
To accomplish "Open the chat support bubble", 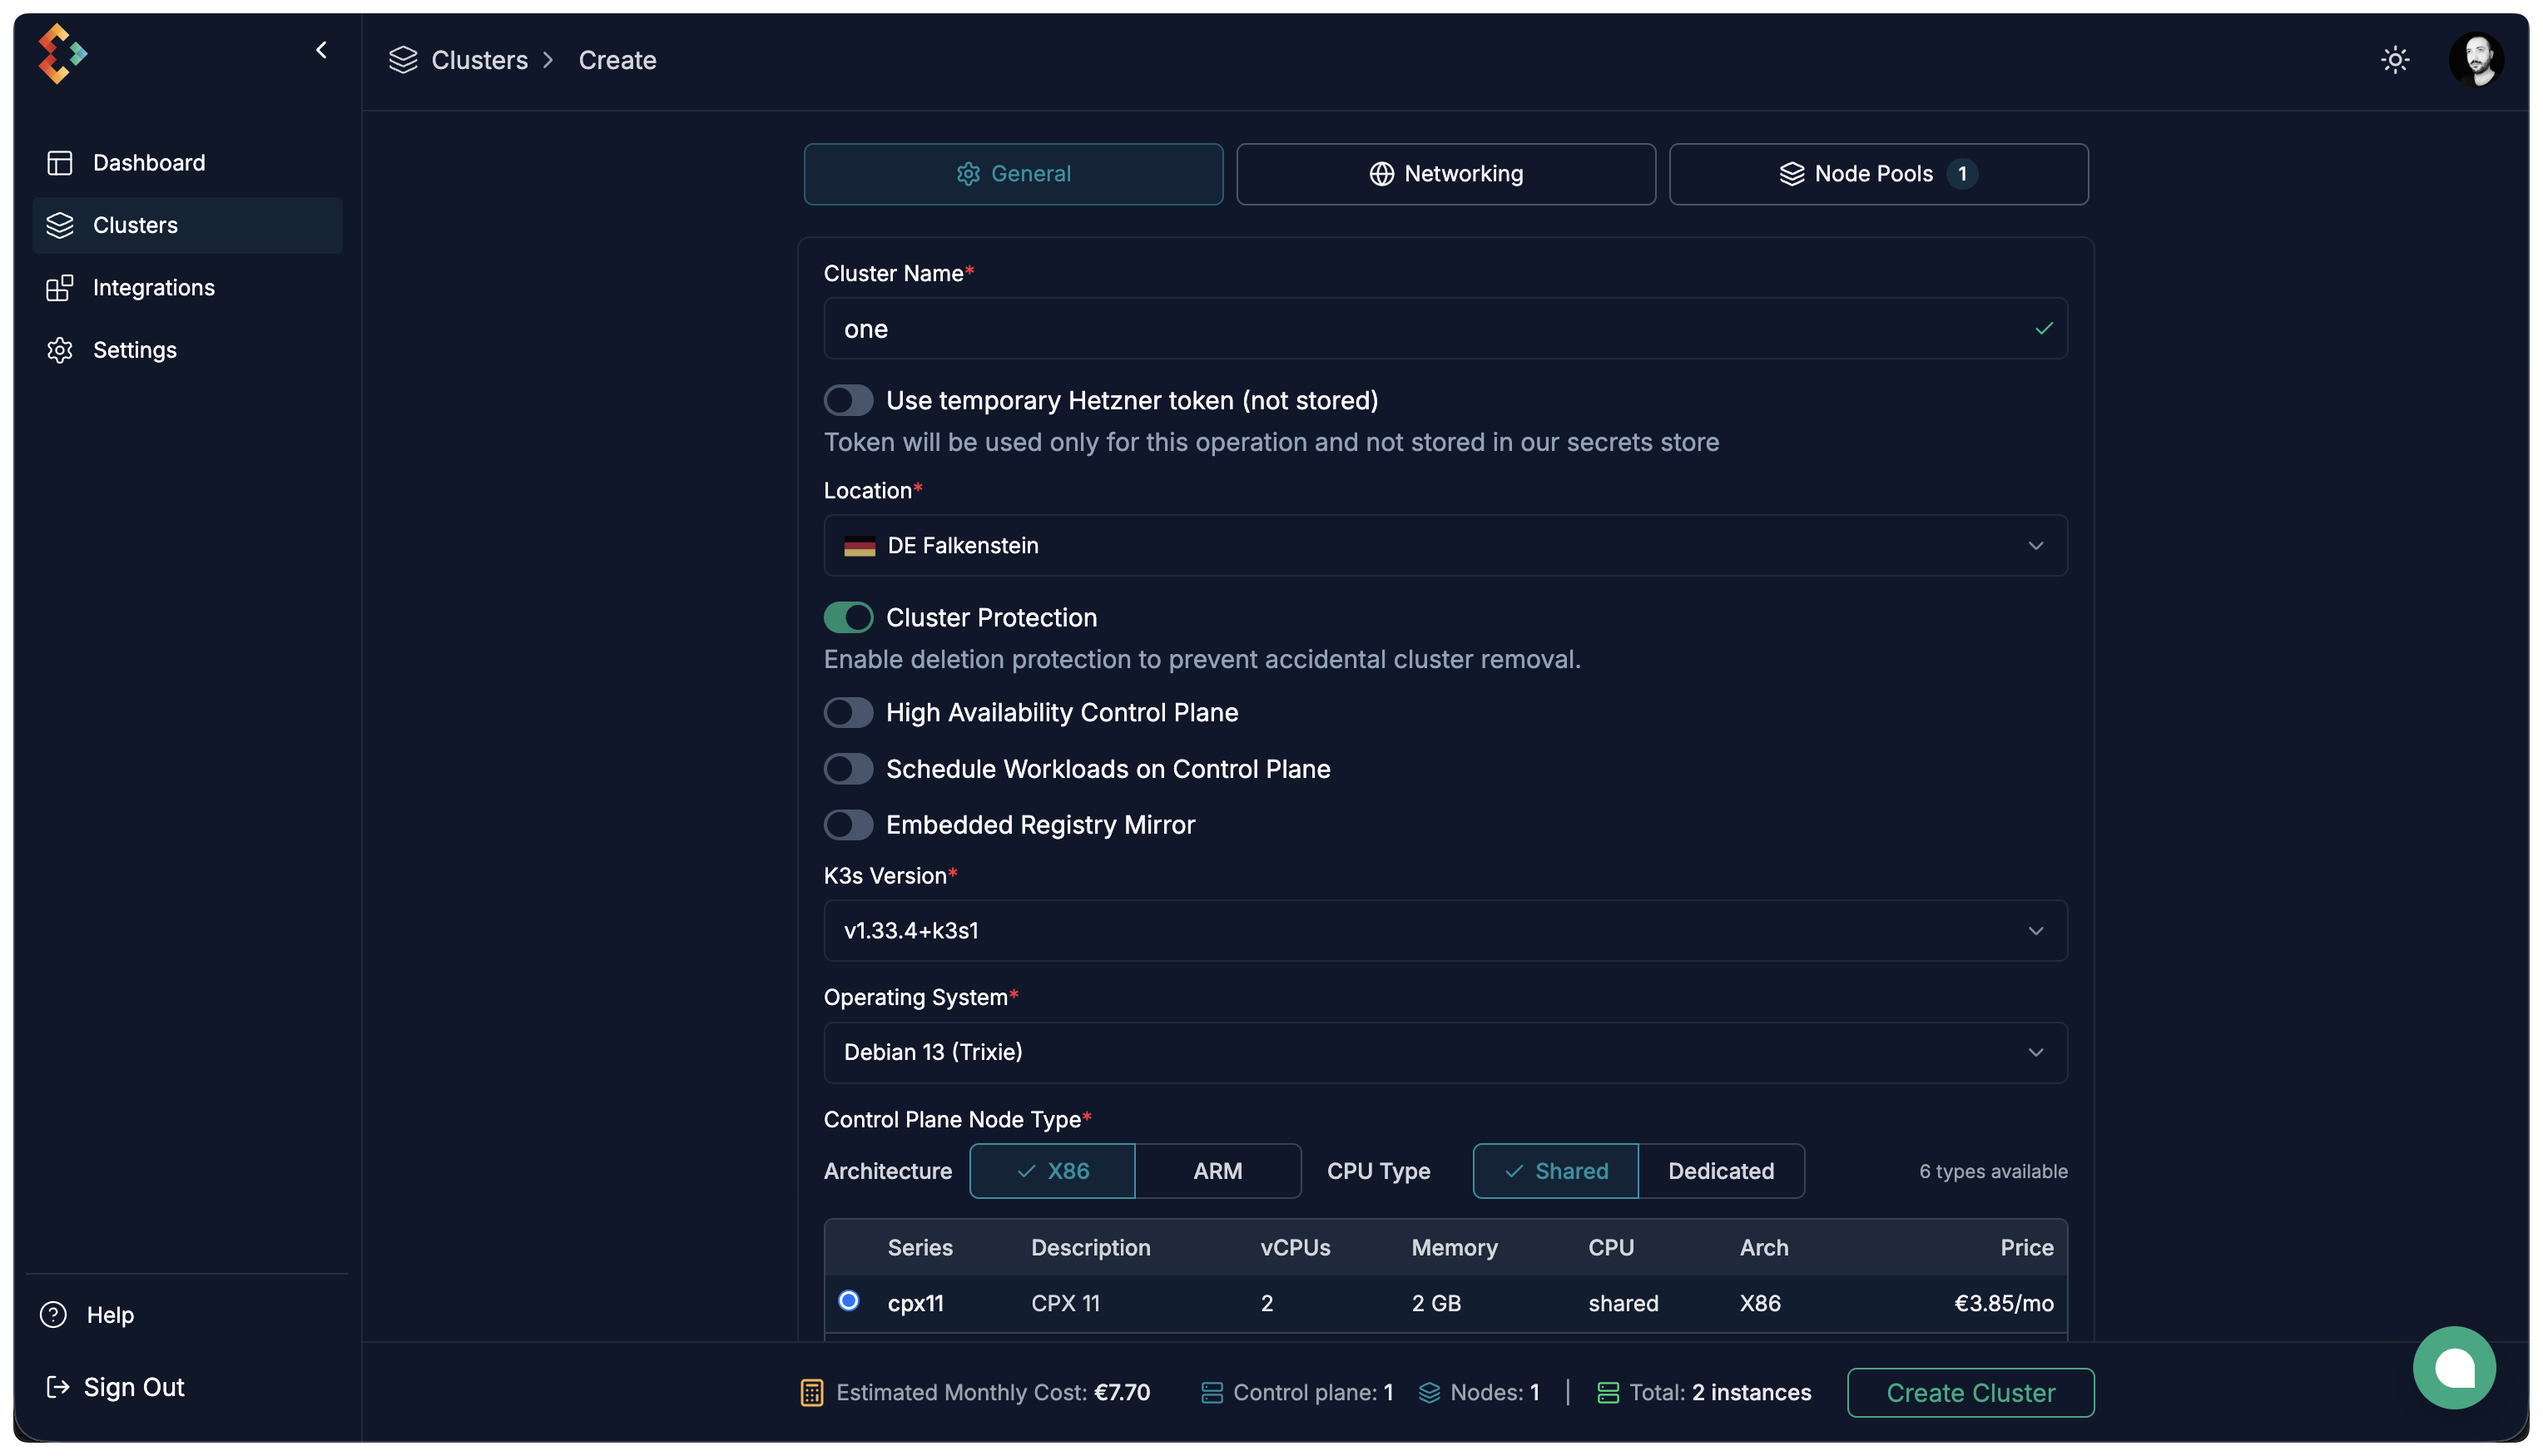I will 2453,1367.
